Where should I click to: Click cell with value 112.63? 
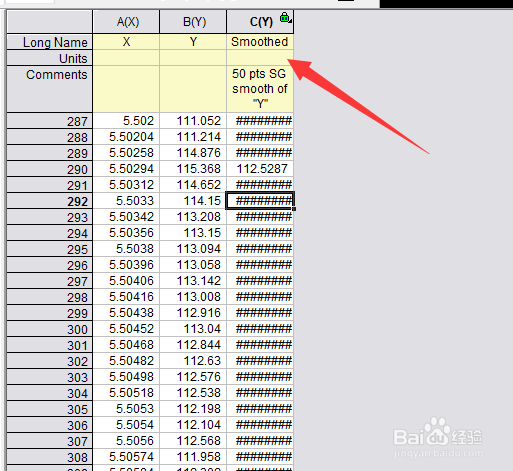click(193, 361)
